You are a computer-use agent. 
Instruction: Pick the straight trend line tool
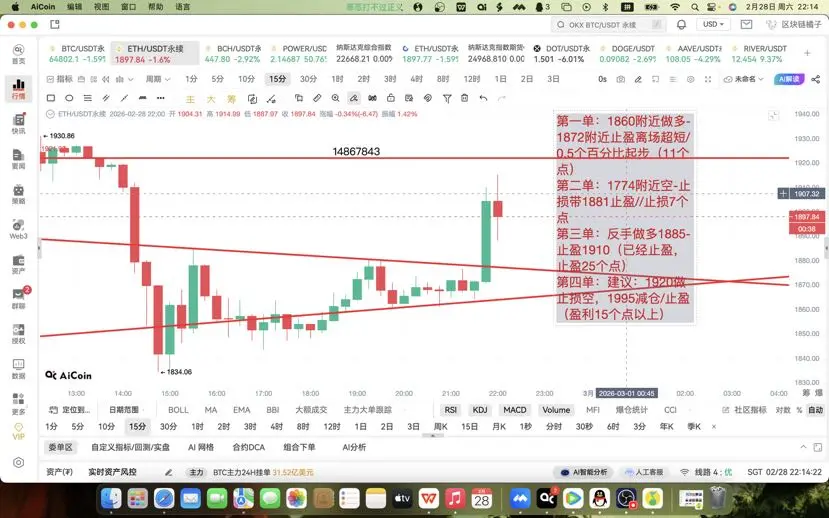[124, 98]
